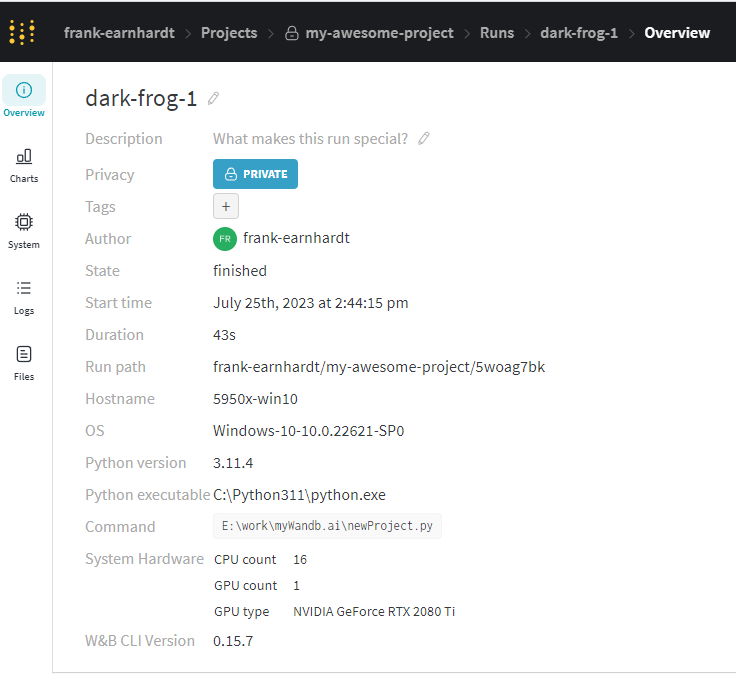The image size is (736, 674).
Task: Go to Projects breadcrumb
Action: [x=229, y=33]
